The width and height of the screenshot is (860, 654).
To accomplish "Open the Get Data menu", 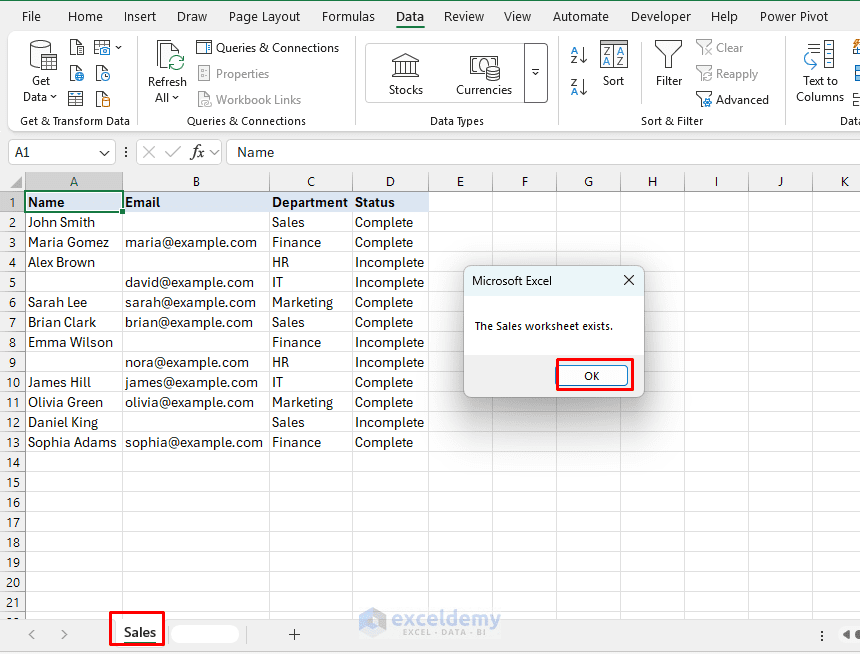I will (42, 71).
